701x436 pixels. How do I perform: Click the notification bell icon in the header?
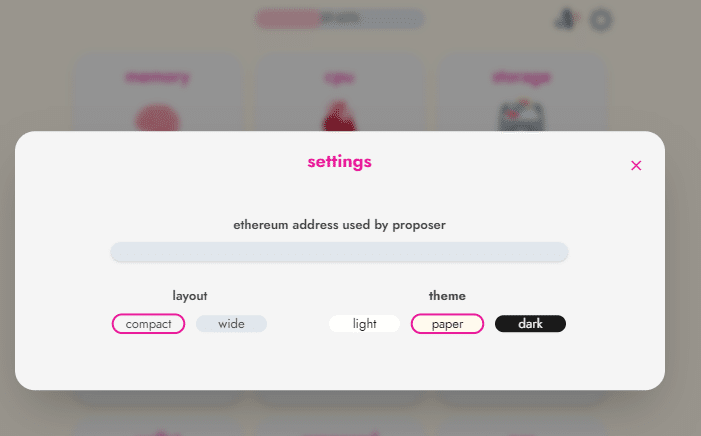[x=565, y=19]
